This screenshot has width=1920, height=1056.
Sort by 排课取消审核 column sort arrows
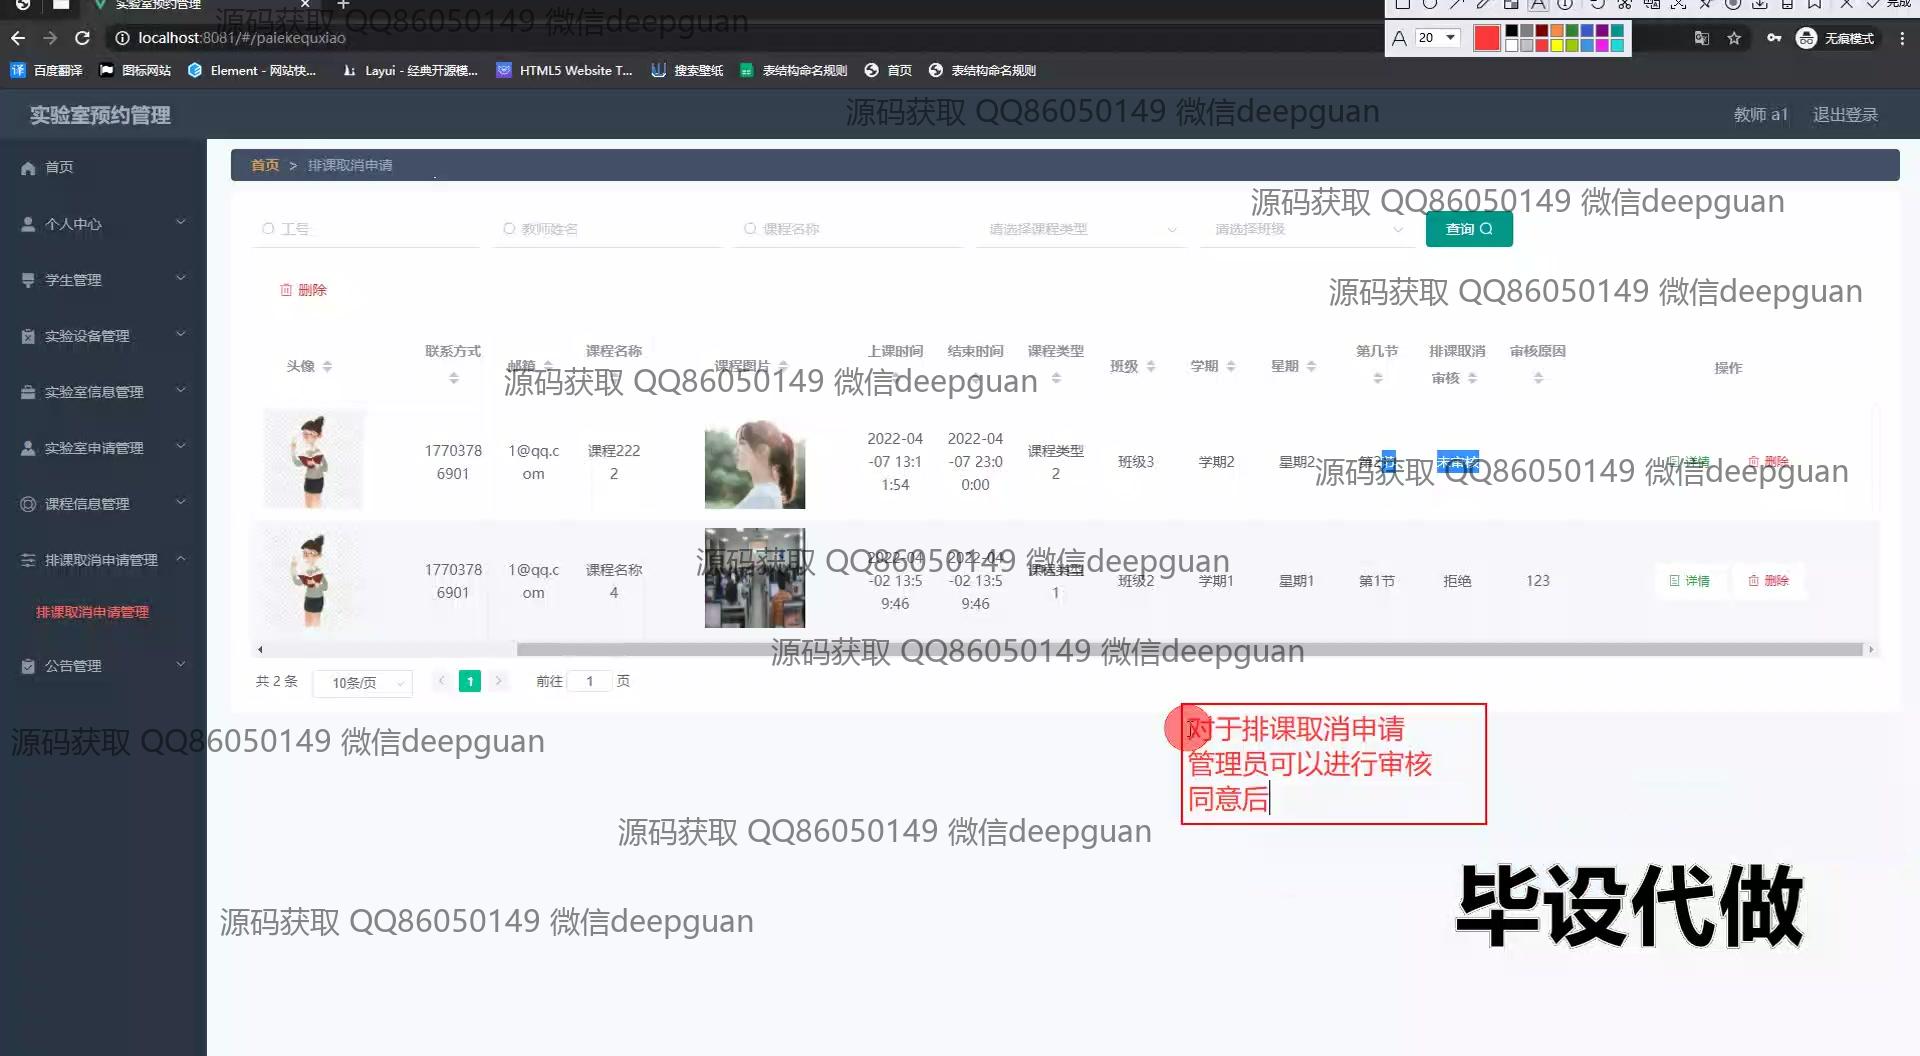click(x=1472, y=378)
